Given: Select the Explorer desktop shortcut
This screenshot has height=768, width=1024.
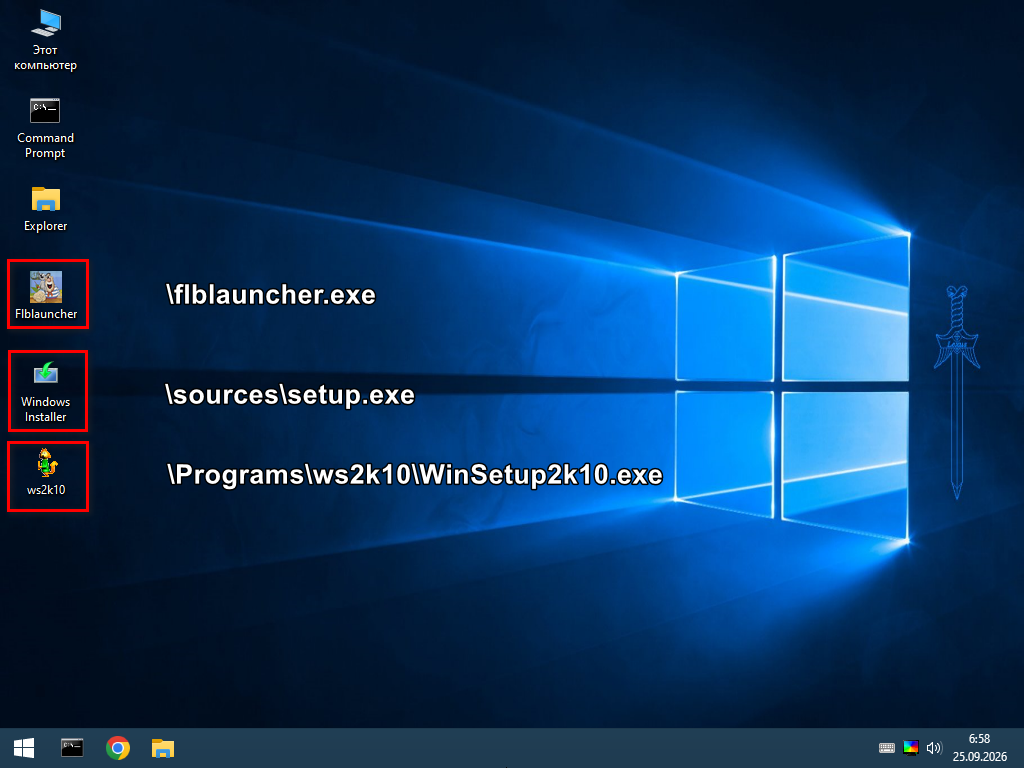Looking at the screenshot, I should tap(45, 209).
